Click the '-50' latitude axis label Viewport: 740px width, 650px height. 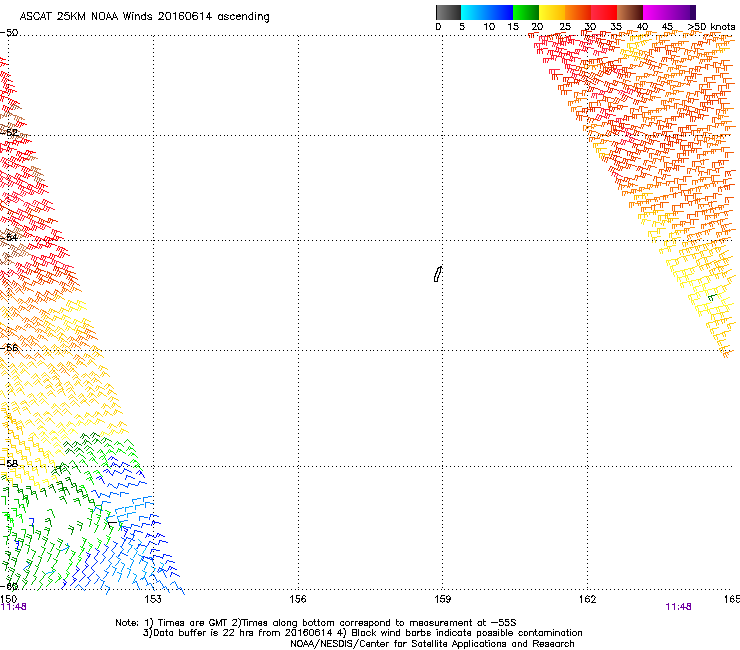click(9, 33)
